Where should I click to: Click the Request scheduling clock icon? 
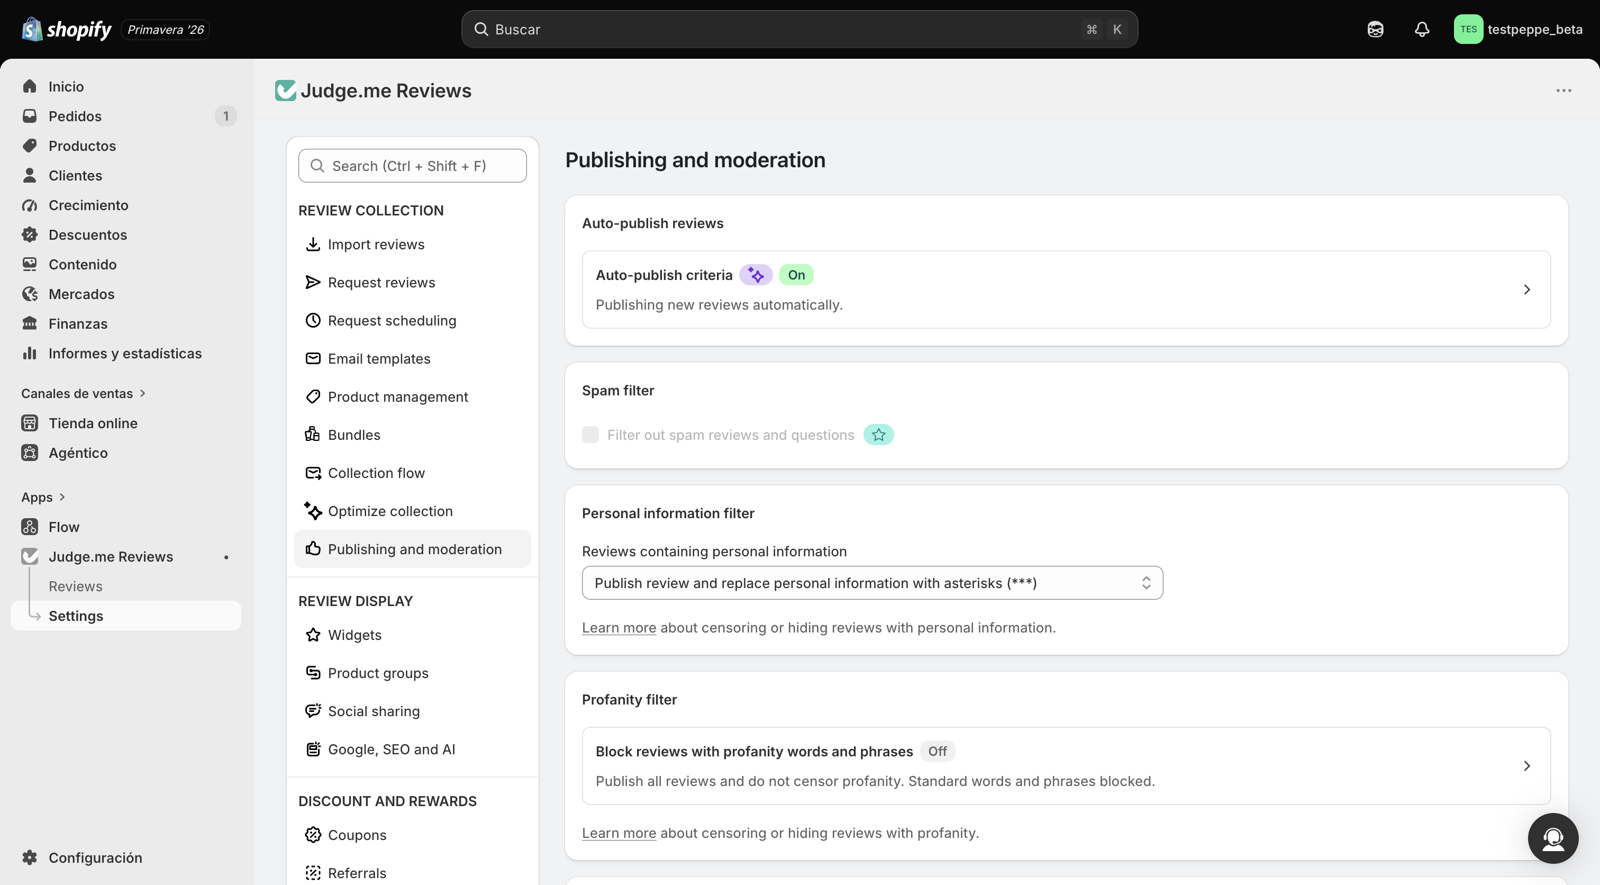[313, 320]
